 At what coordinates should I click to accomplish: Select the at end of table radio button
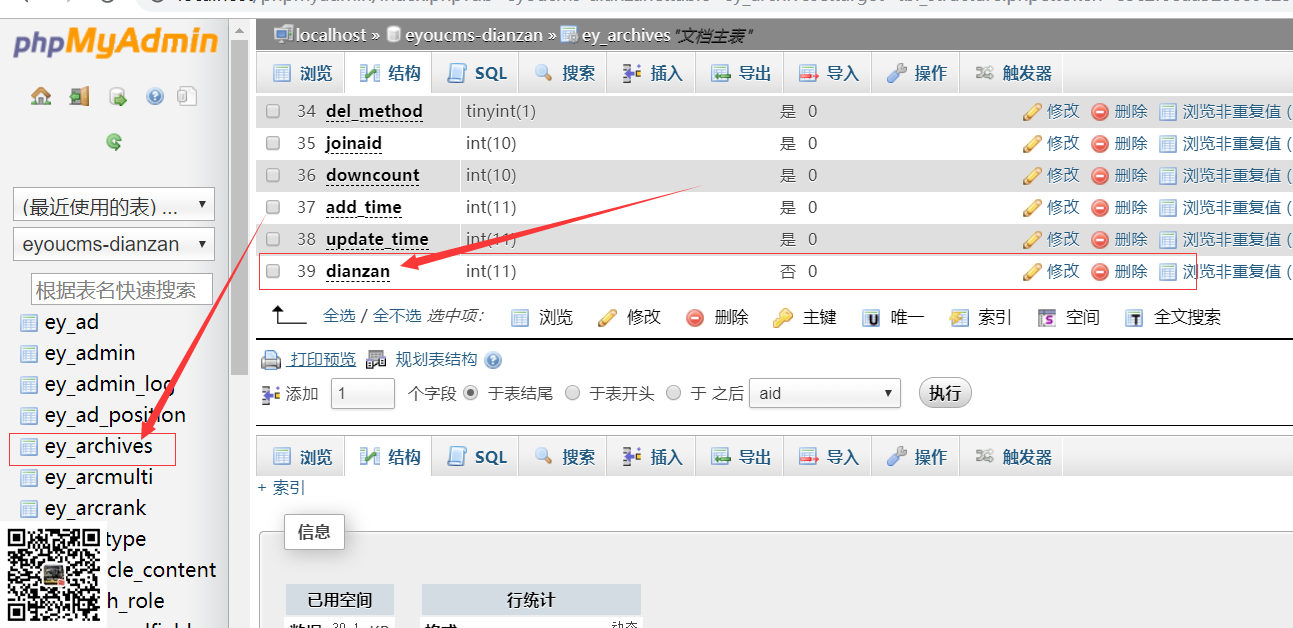click(x=471, y=393)
